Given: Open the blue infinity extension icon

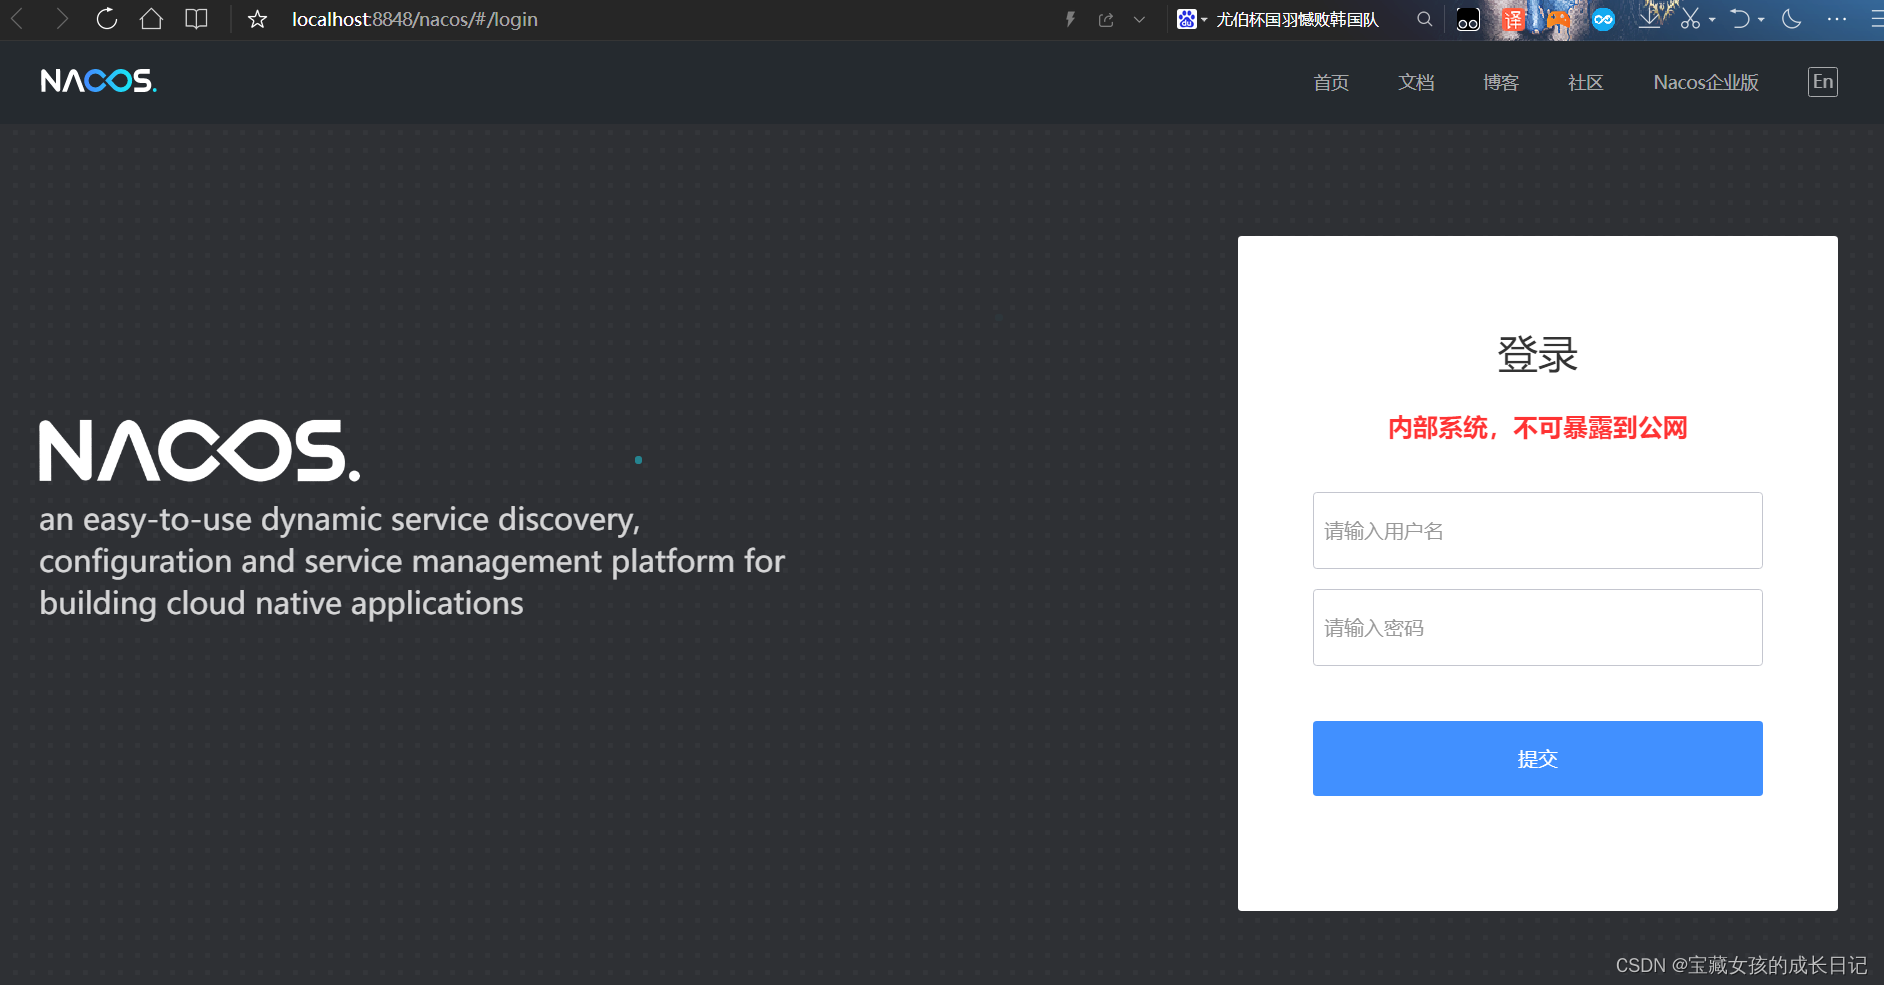Looking at the screenshot, I should [x=1603, y=19].
